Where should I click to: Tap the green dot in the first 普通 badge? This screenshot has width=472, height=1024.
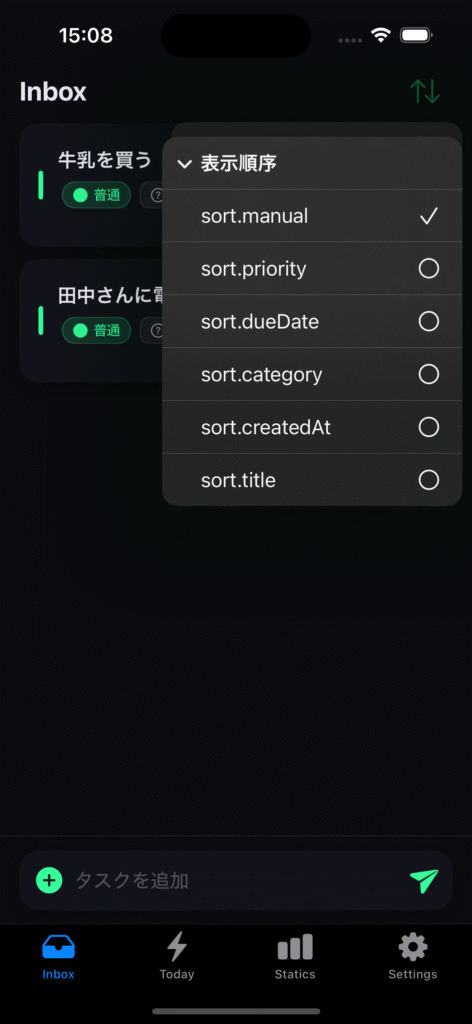[x=80, y=195]
